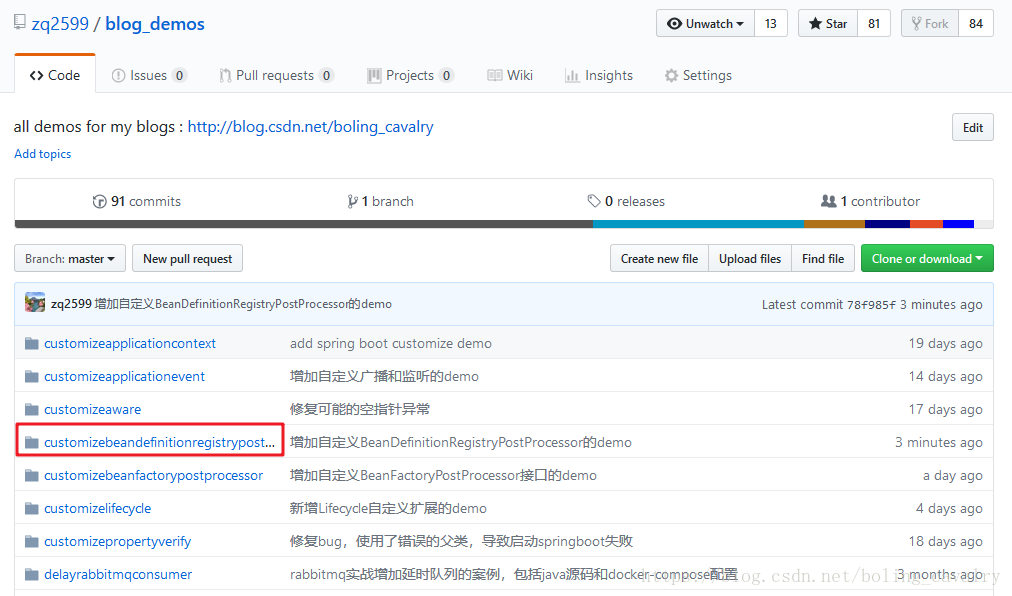Click Add topics

(43, 154)
